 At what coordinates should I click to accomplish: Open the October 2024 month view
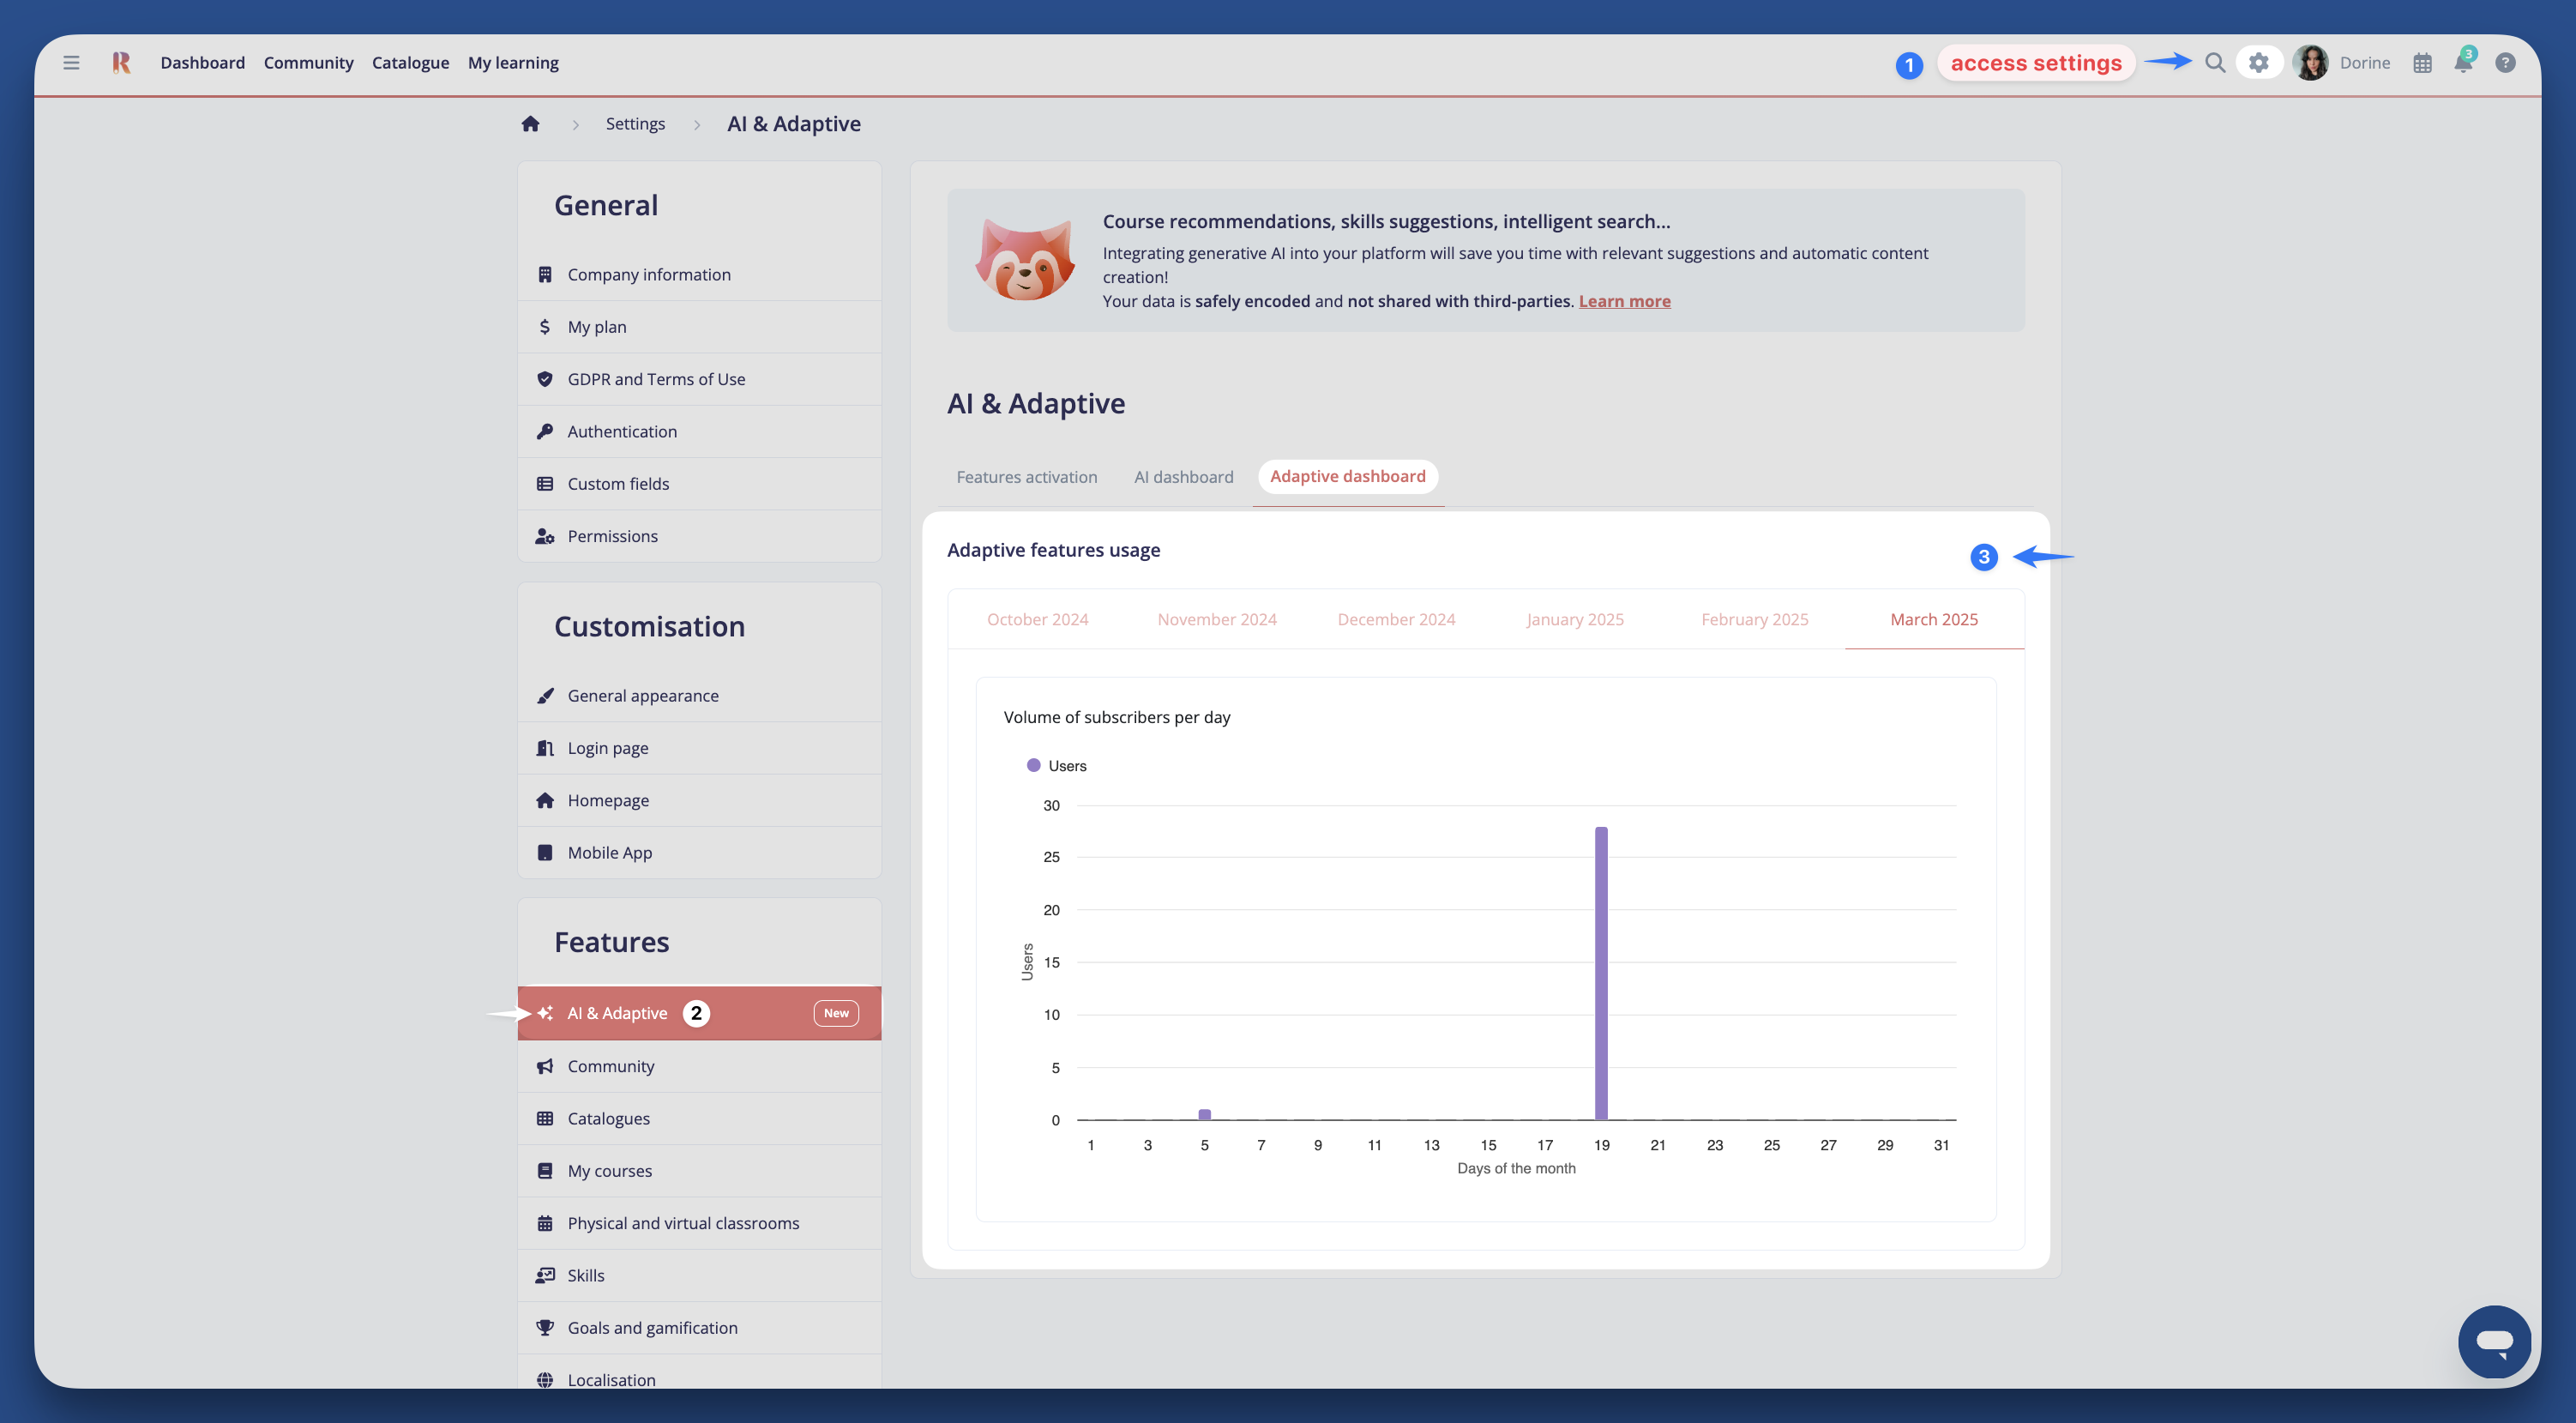(x=1037, y=619)
